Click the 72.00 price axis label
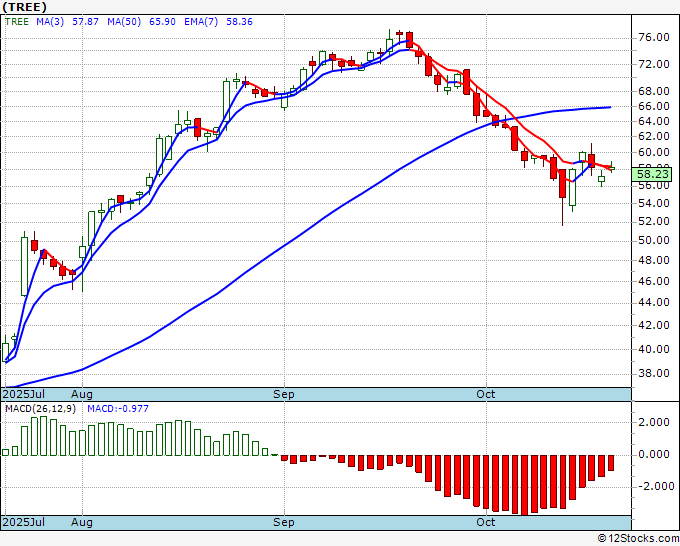The image size is (680, 546). pyautogui.click(x=654, y=65)
